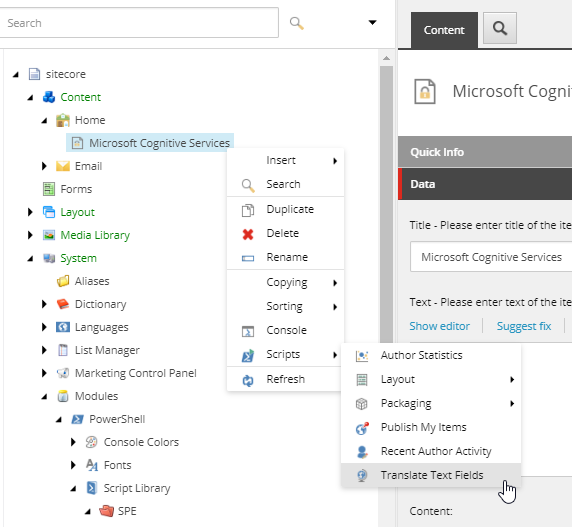This screenshot has height=527, width=572.
Task: Click the Email envelope icon
Action: [63, 166]
